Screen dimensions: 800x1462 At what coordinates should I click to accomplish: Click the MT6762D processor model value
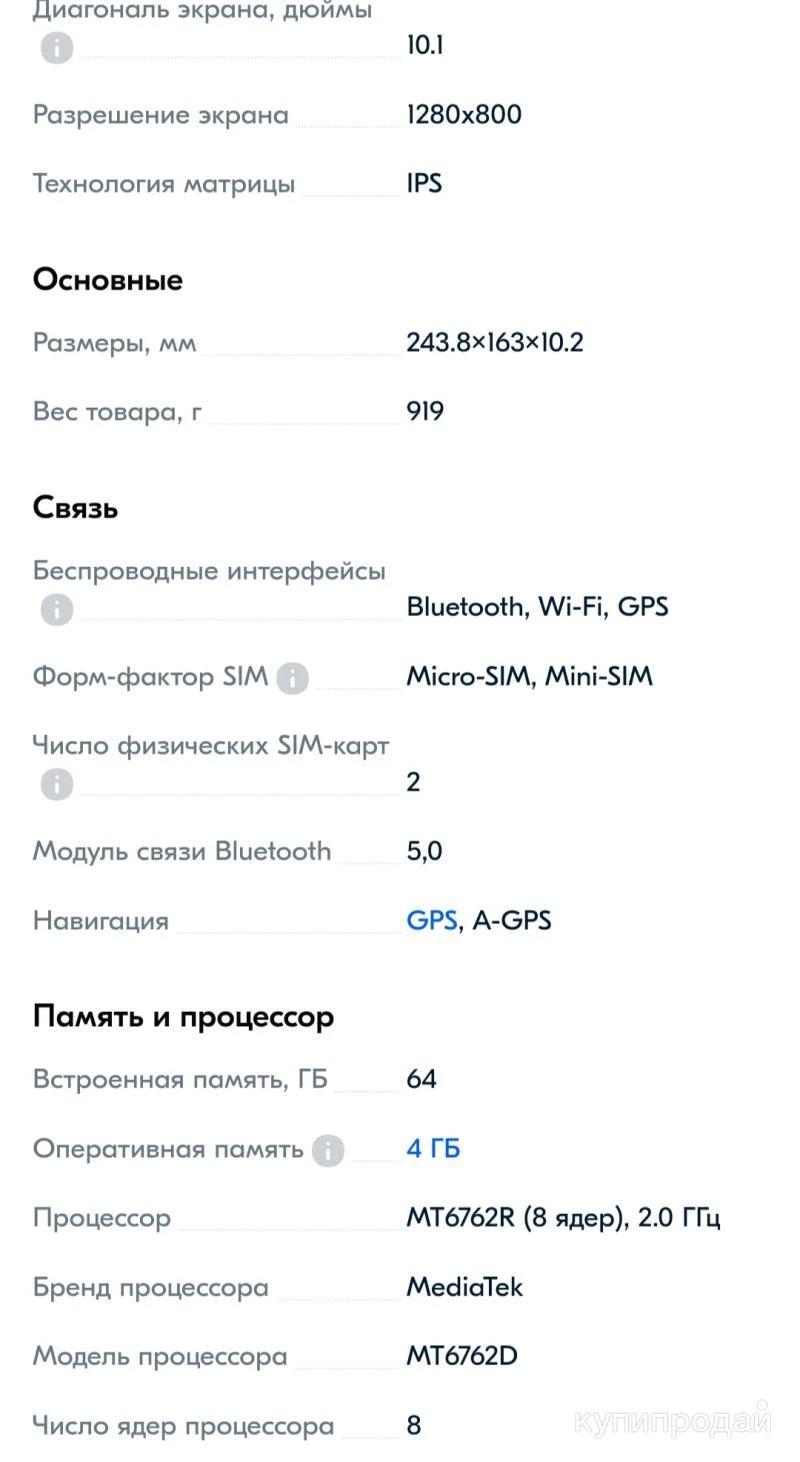[461, 1357]
